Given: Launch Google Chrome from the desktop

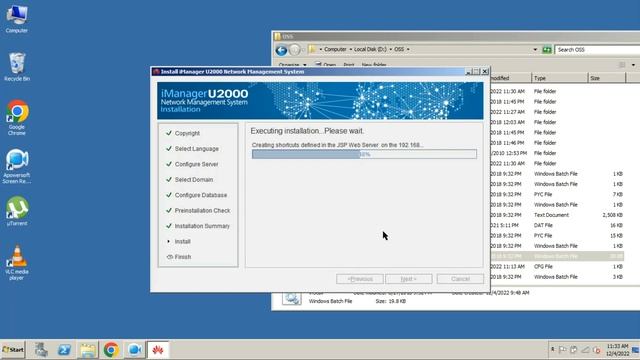Looking at the screenshot, I should pyautogui.click(x=17, y=118).
